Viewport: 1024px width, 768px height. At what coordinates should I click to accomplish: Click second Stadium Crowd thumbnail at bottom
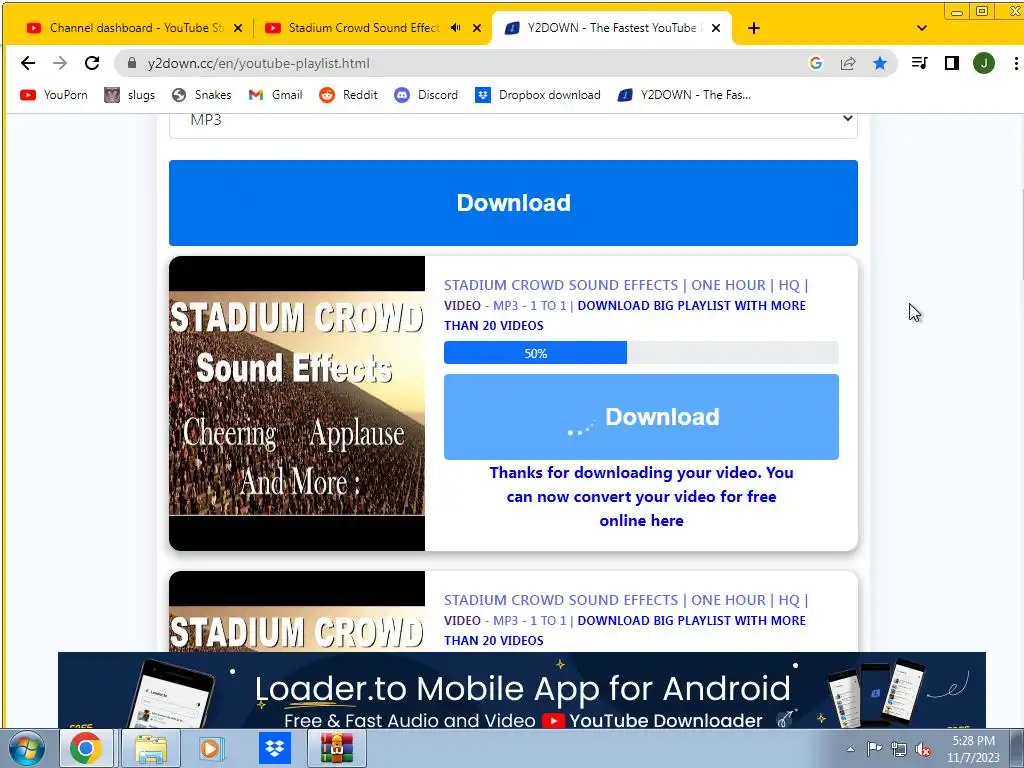[296, 612]
